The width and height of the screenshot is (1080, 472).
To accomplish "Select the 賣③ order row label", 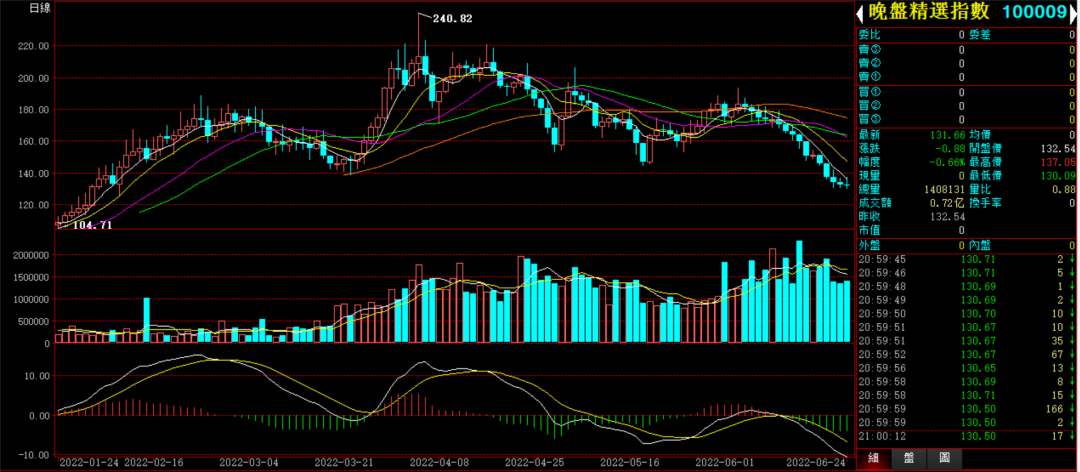I will coord(869,50).
